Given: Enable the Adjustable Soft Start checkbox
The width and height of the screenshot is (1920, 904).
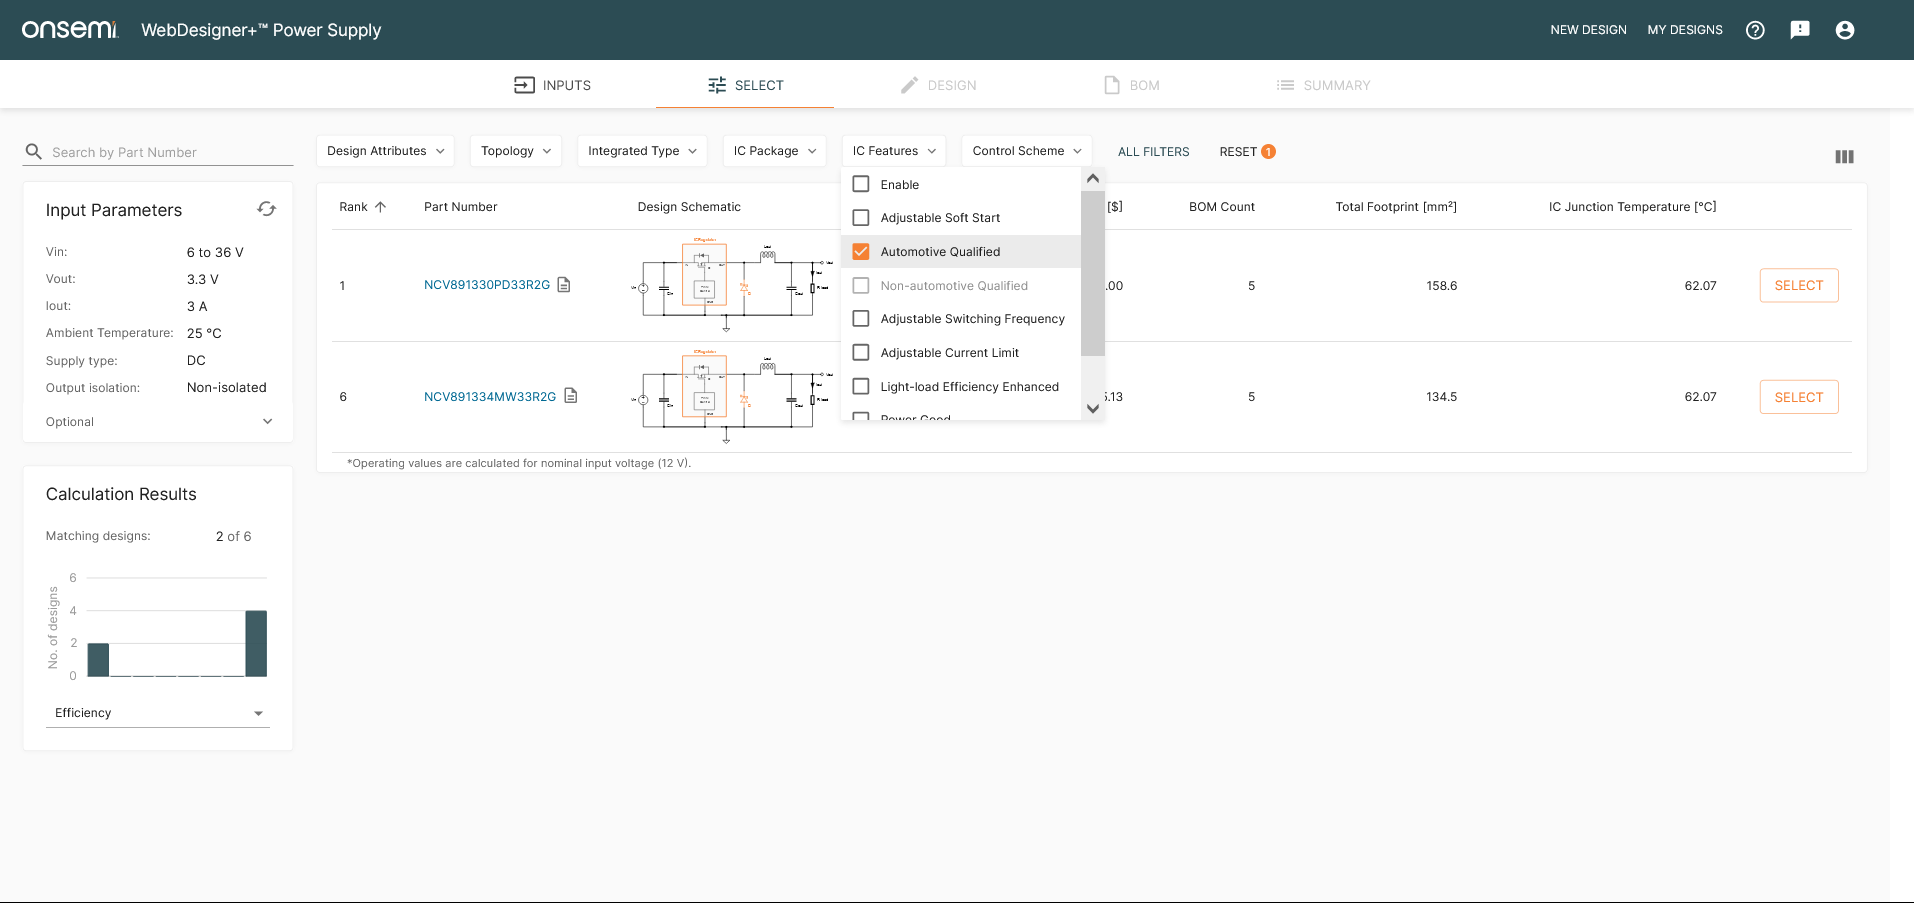Looking at the screenshot, I should click(x=861, y=218).
